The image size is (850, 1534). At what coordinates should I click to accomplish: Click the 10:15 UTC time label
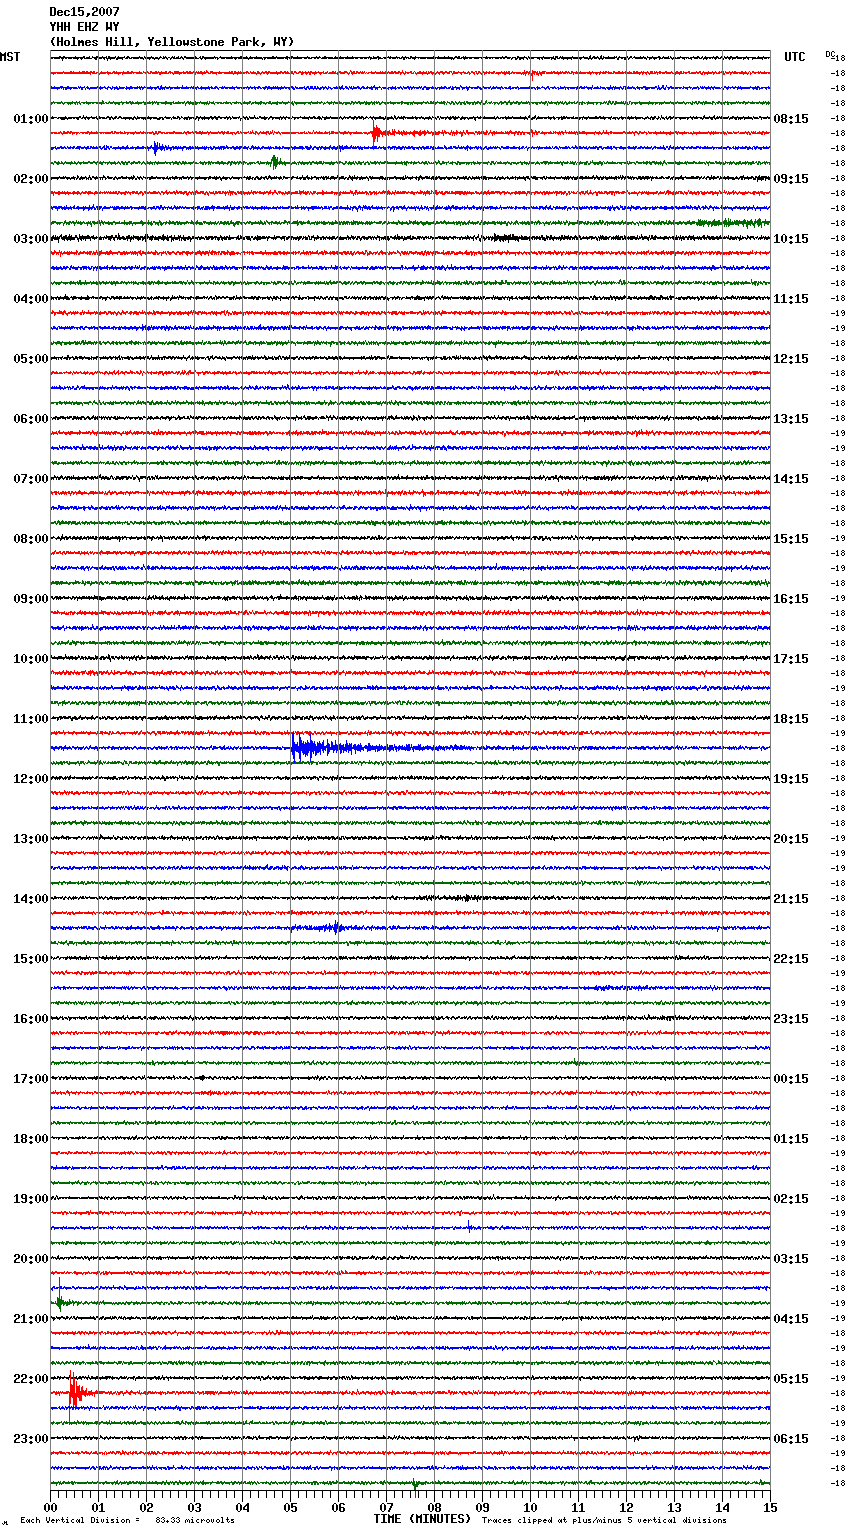tap(791, 239)
